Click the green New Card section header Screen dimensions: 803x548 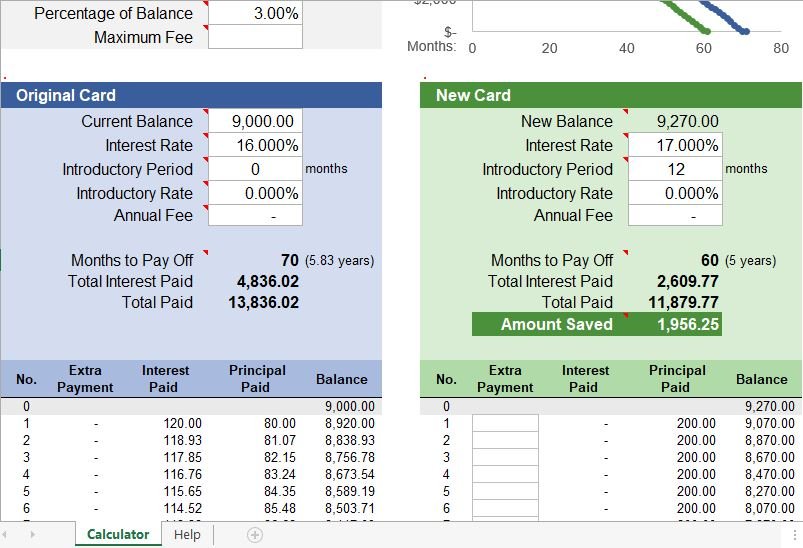pos(611,95)
